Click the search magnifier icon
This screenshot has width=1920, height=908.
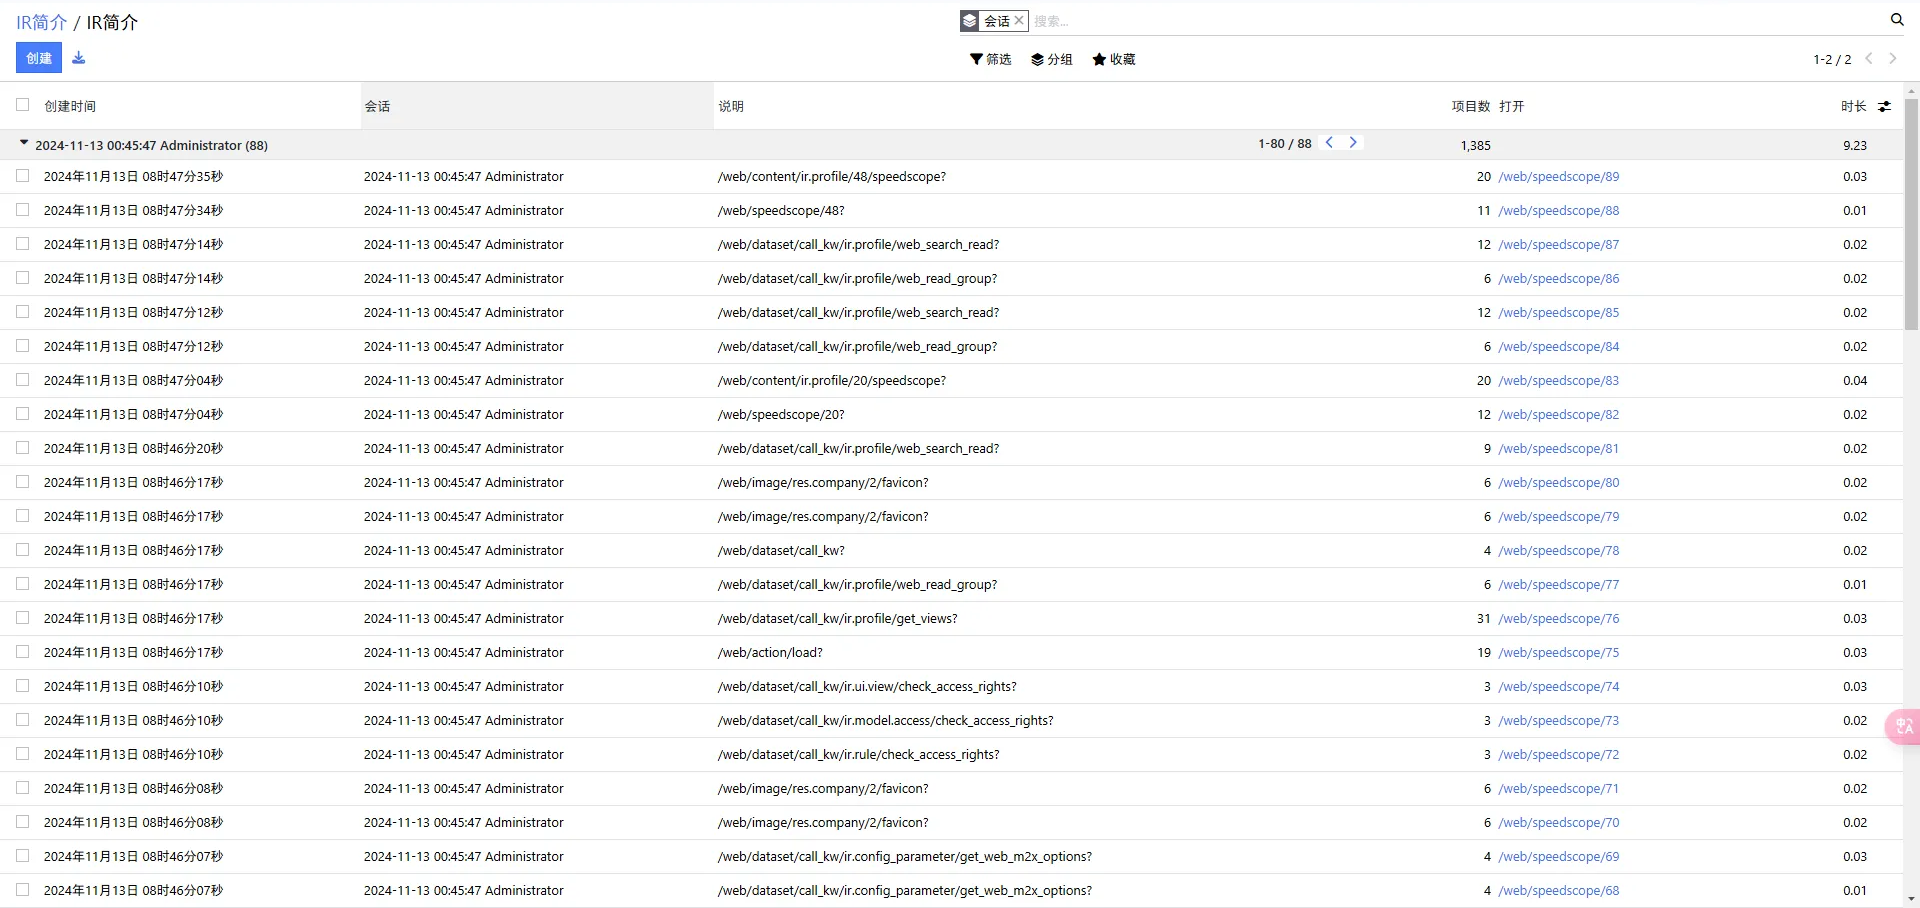[x=1896, y=20]
